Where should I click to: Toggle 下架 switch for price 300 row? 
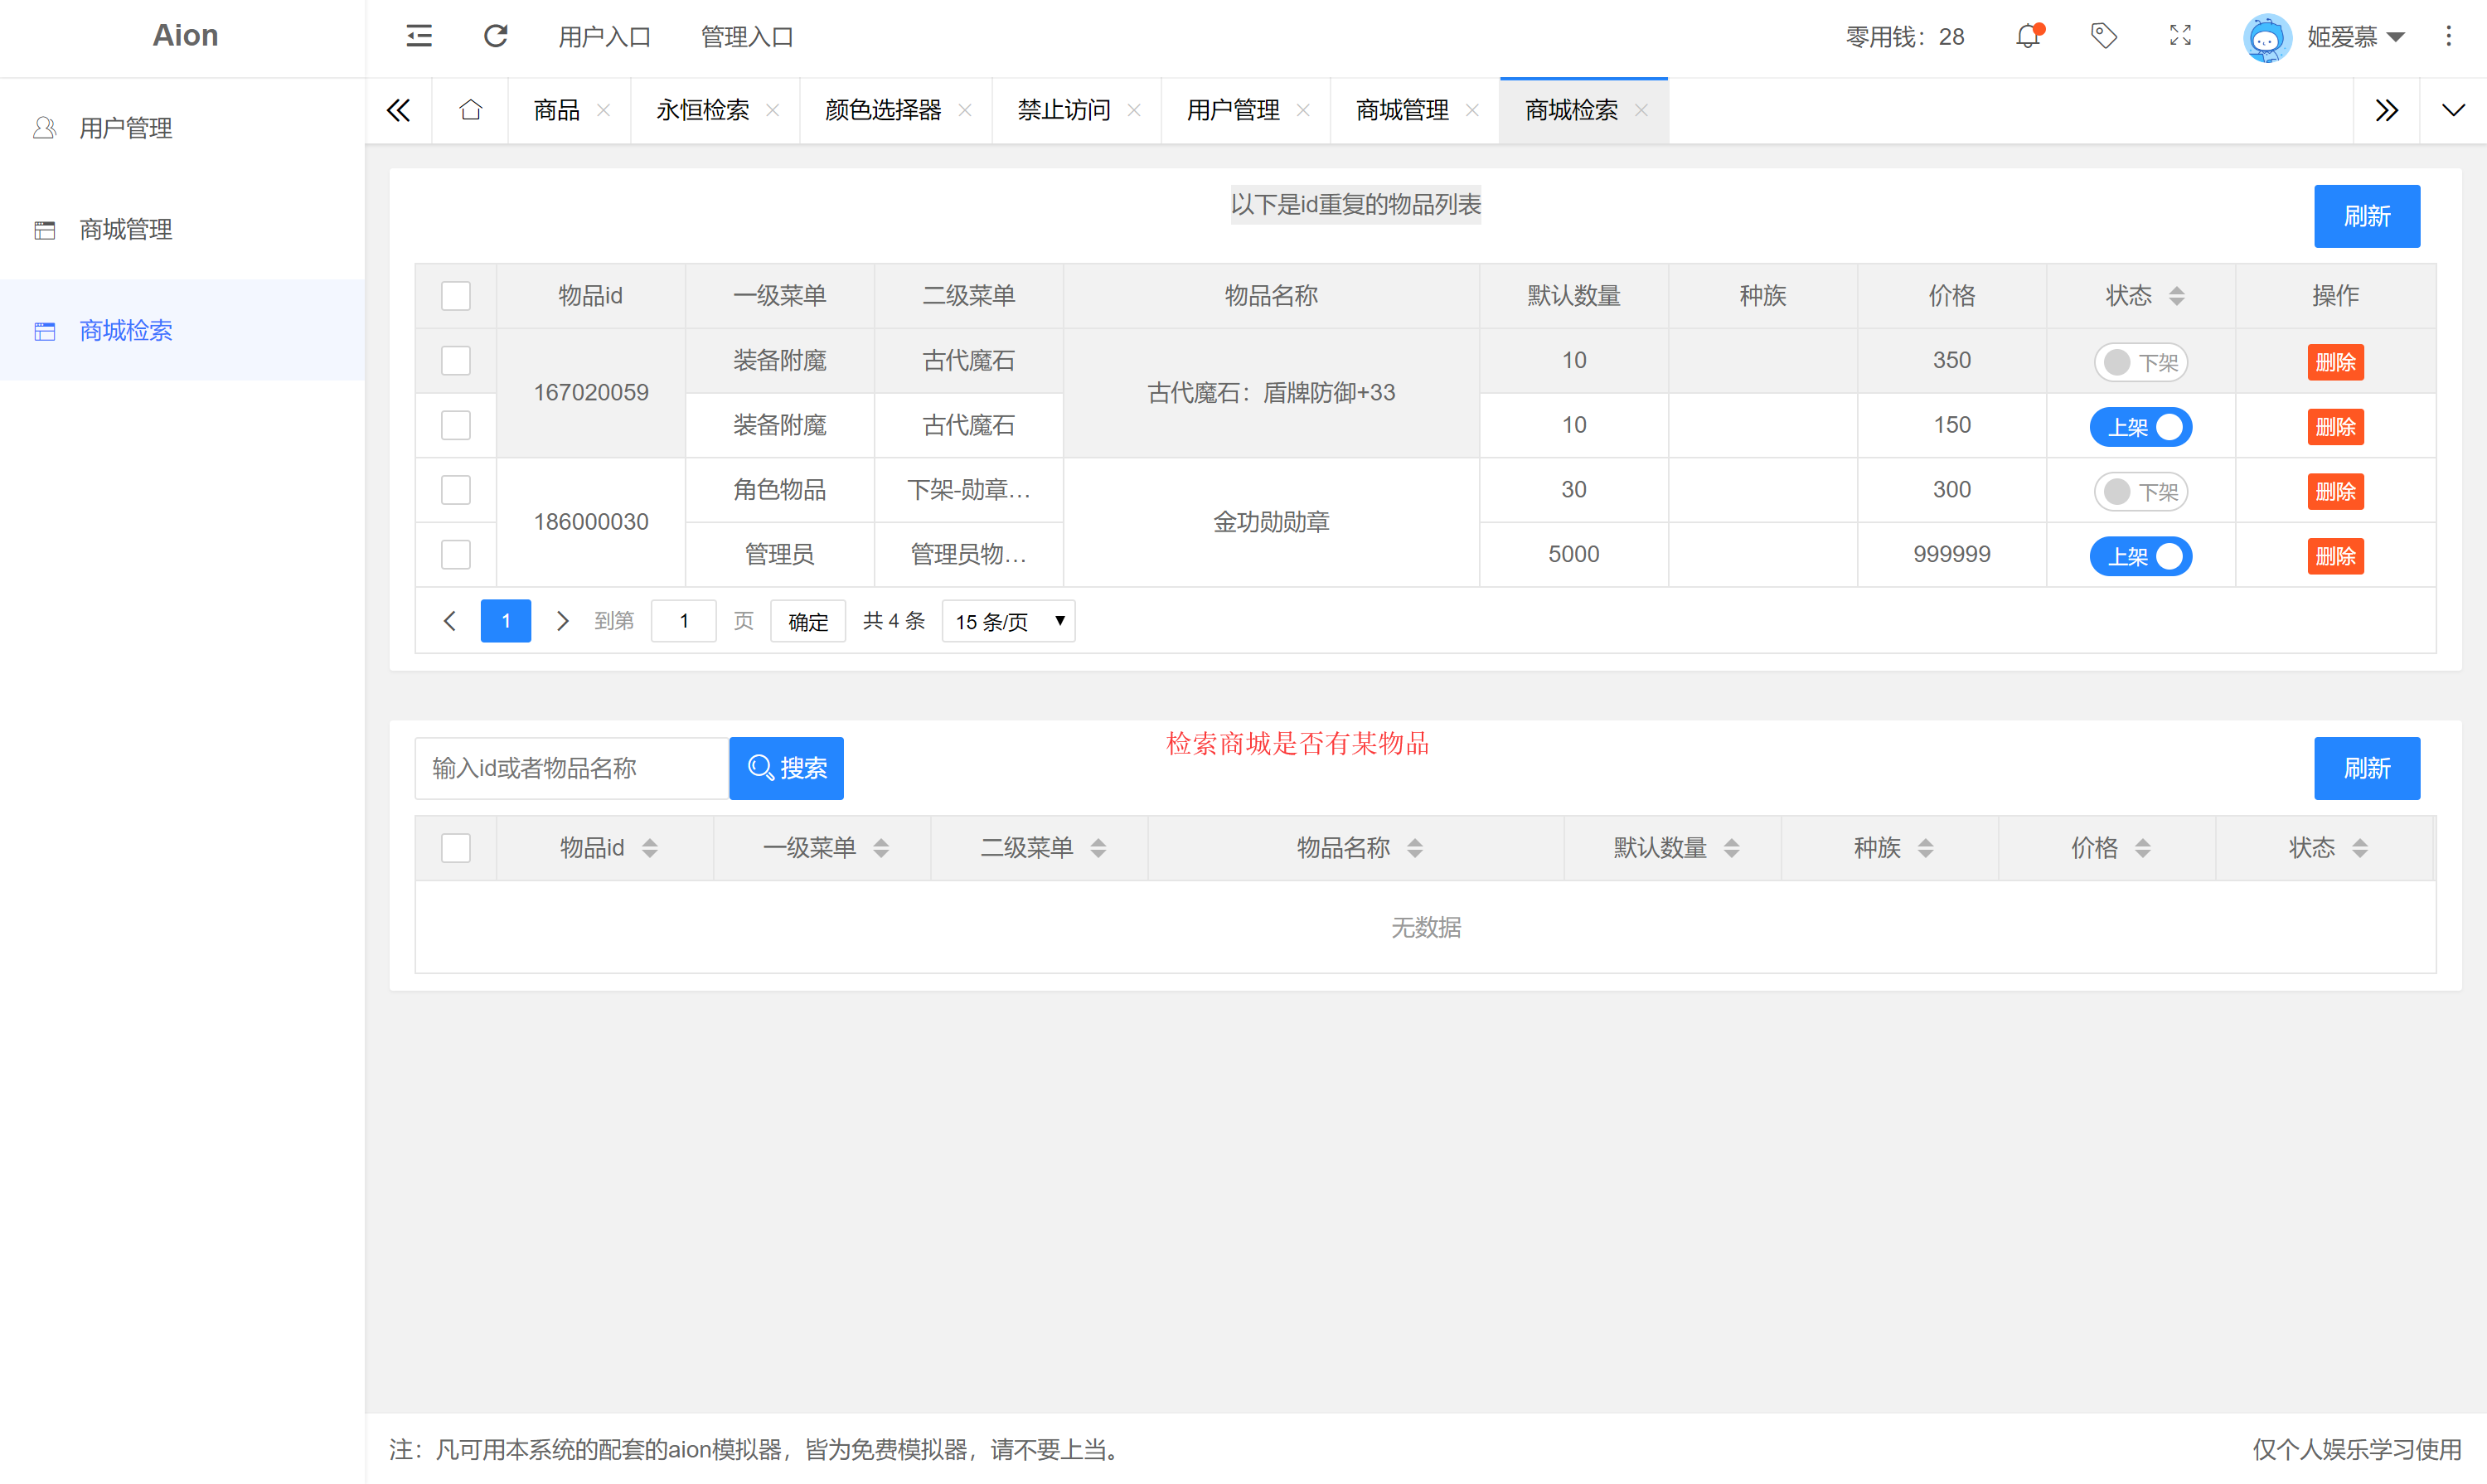pos(2141,491)
